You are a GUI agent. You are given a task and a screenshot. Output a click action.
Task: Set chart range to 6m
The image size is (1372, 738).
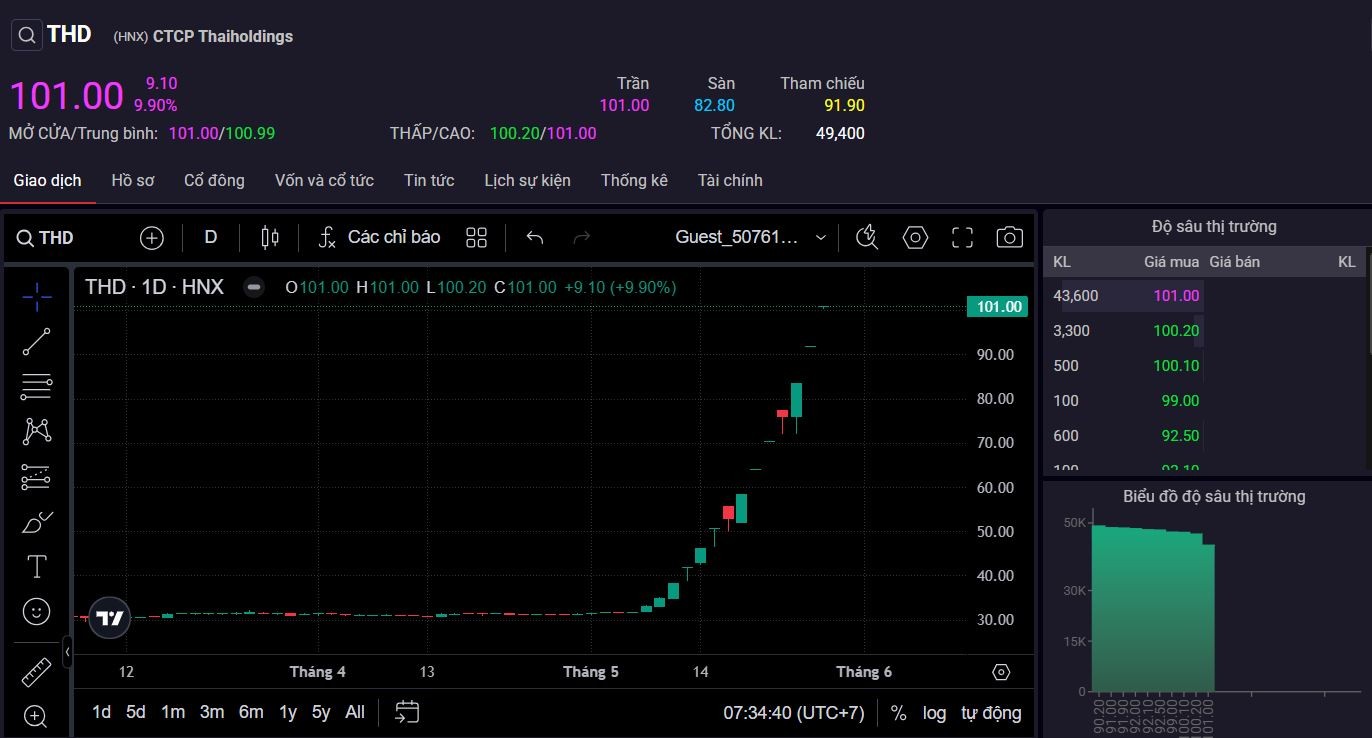coord(251,712)
